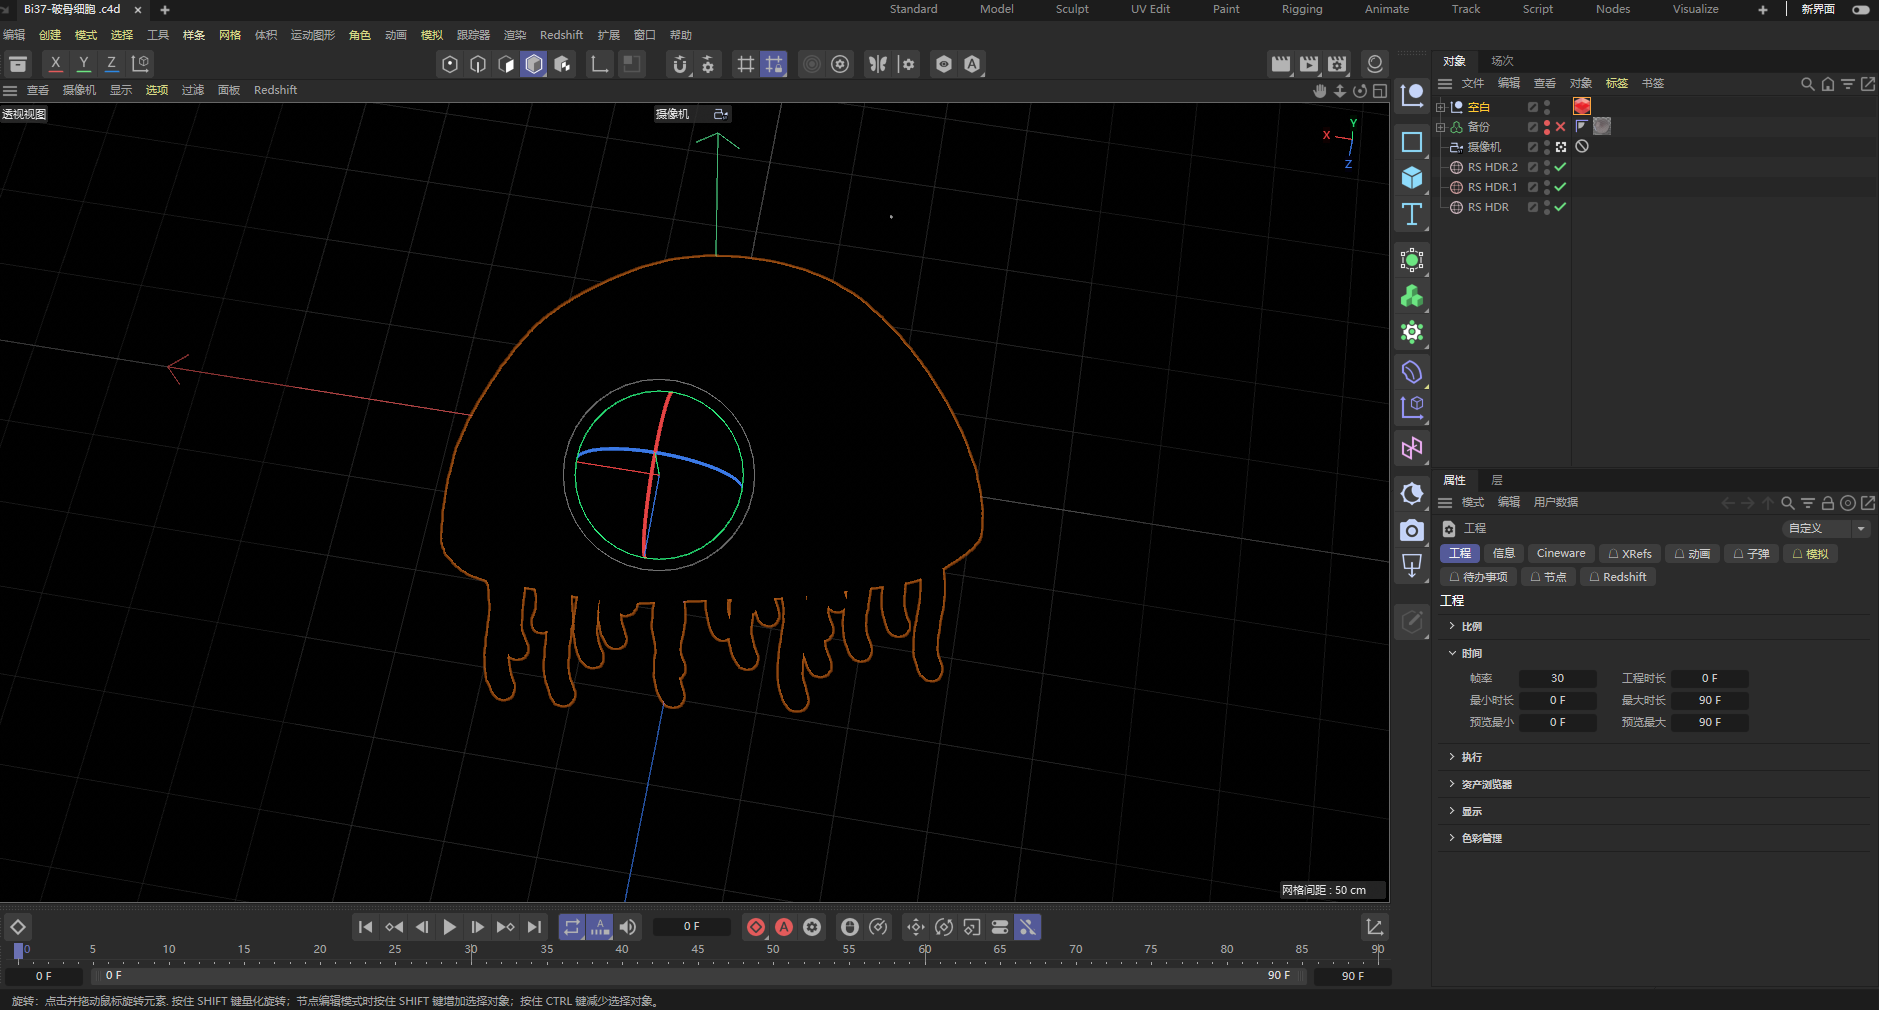Viewport: 1879px width, 1010px height.
Task: Expand the 比例 section in attributes
Action: (1452, 626)
